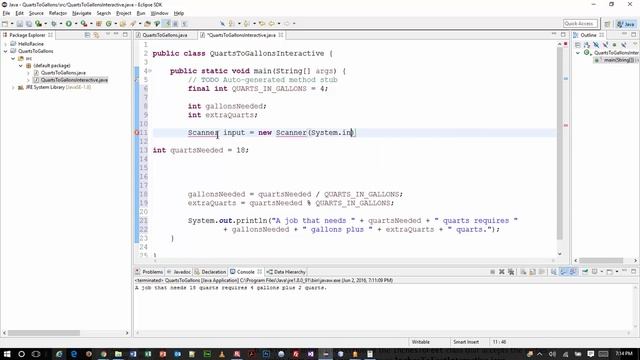Click the Pin Console icon
This screenshot has width=640, height=360.
tap(585, 272)
